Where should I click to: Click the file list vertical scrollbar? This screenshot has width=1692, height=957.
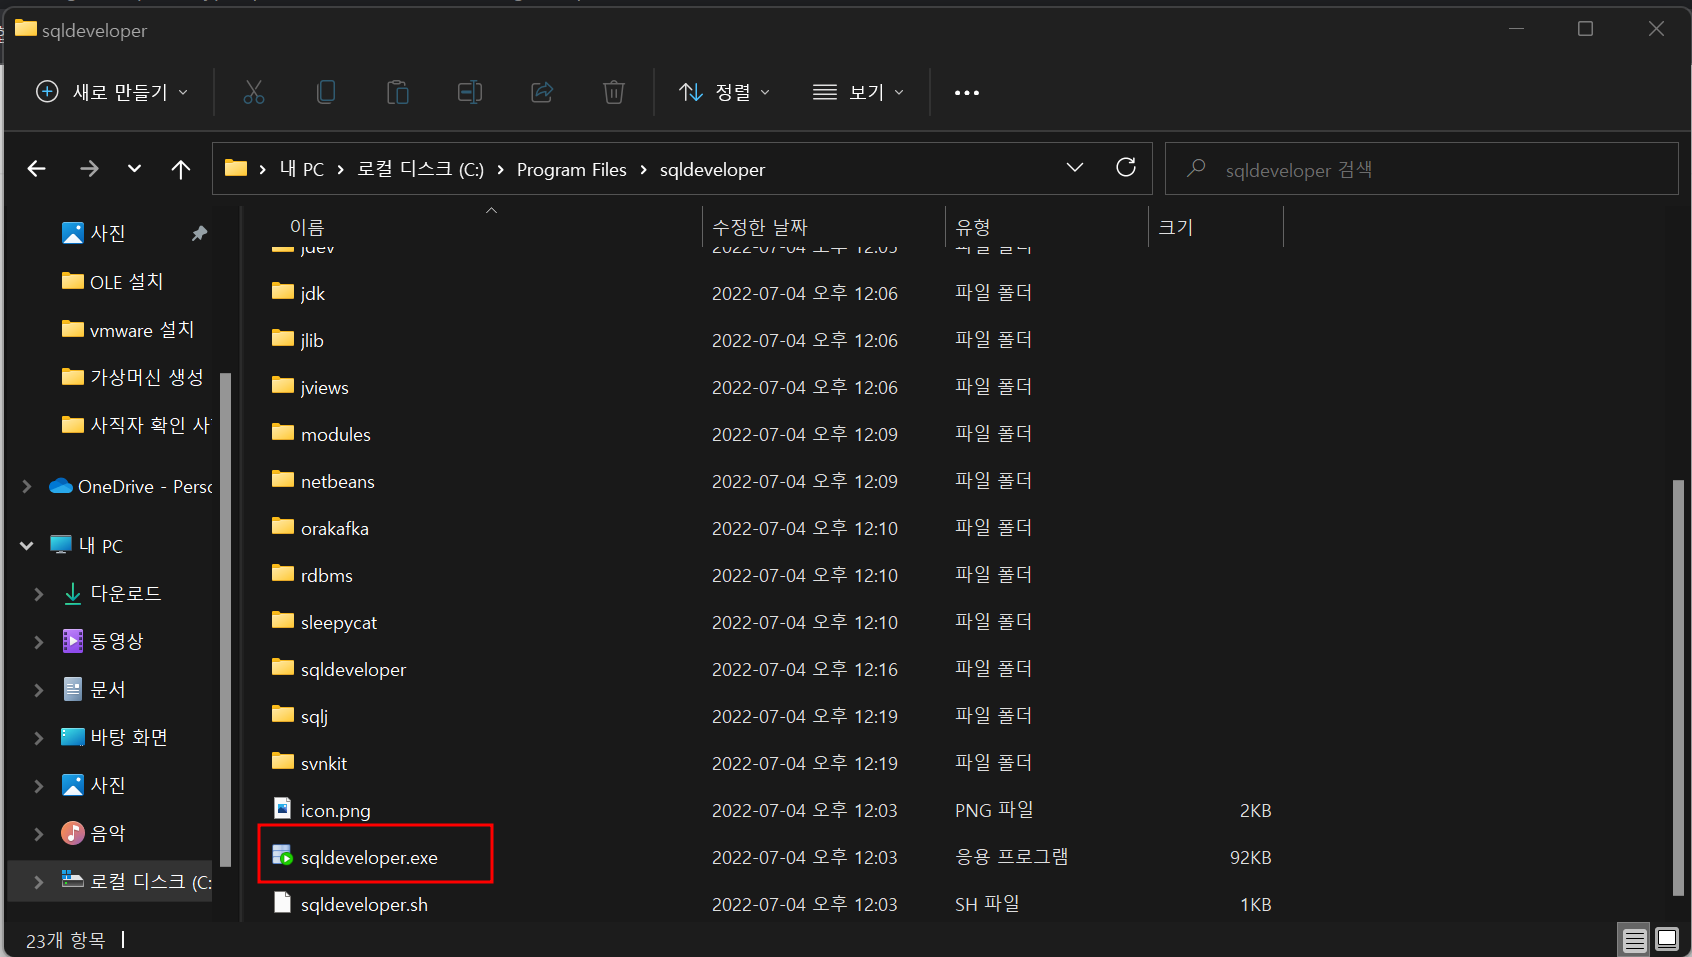coord(1678,688)
